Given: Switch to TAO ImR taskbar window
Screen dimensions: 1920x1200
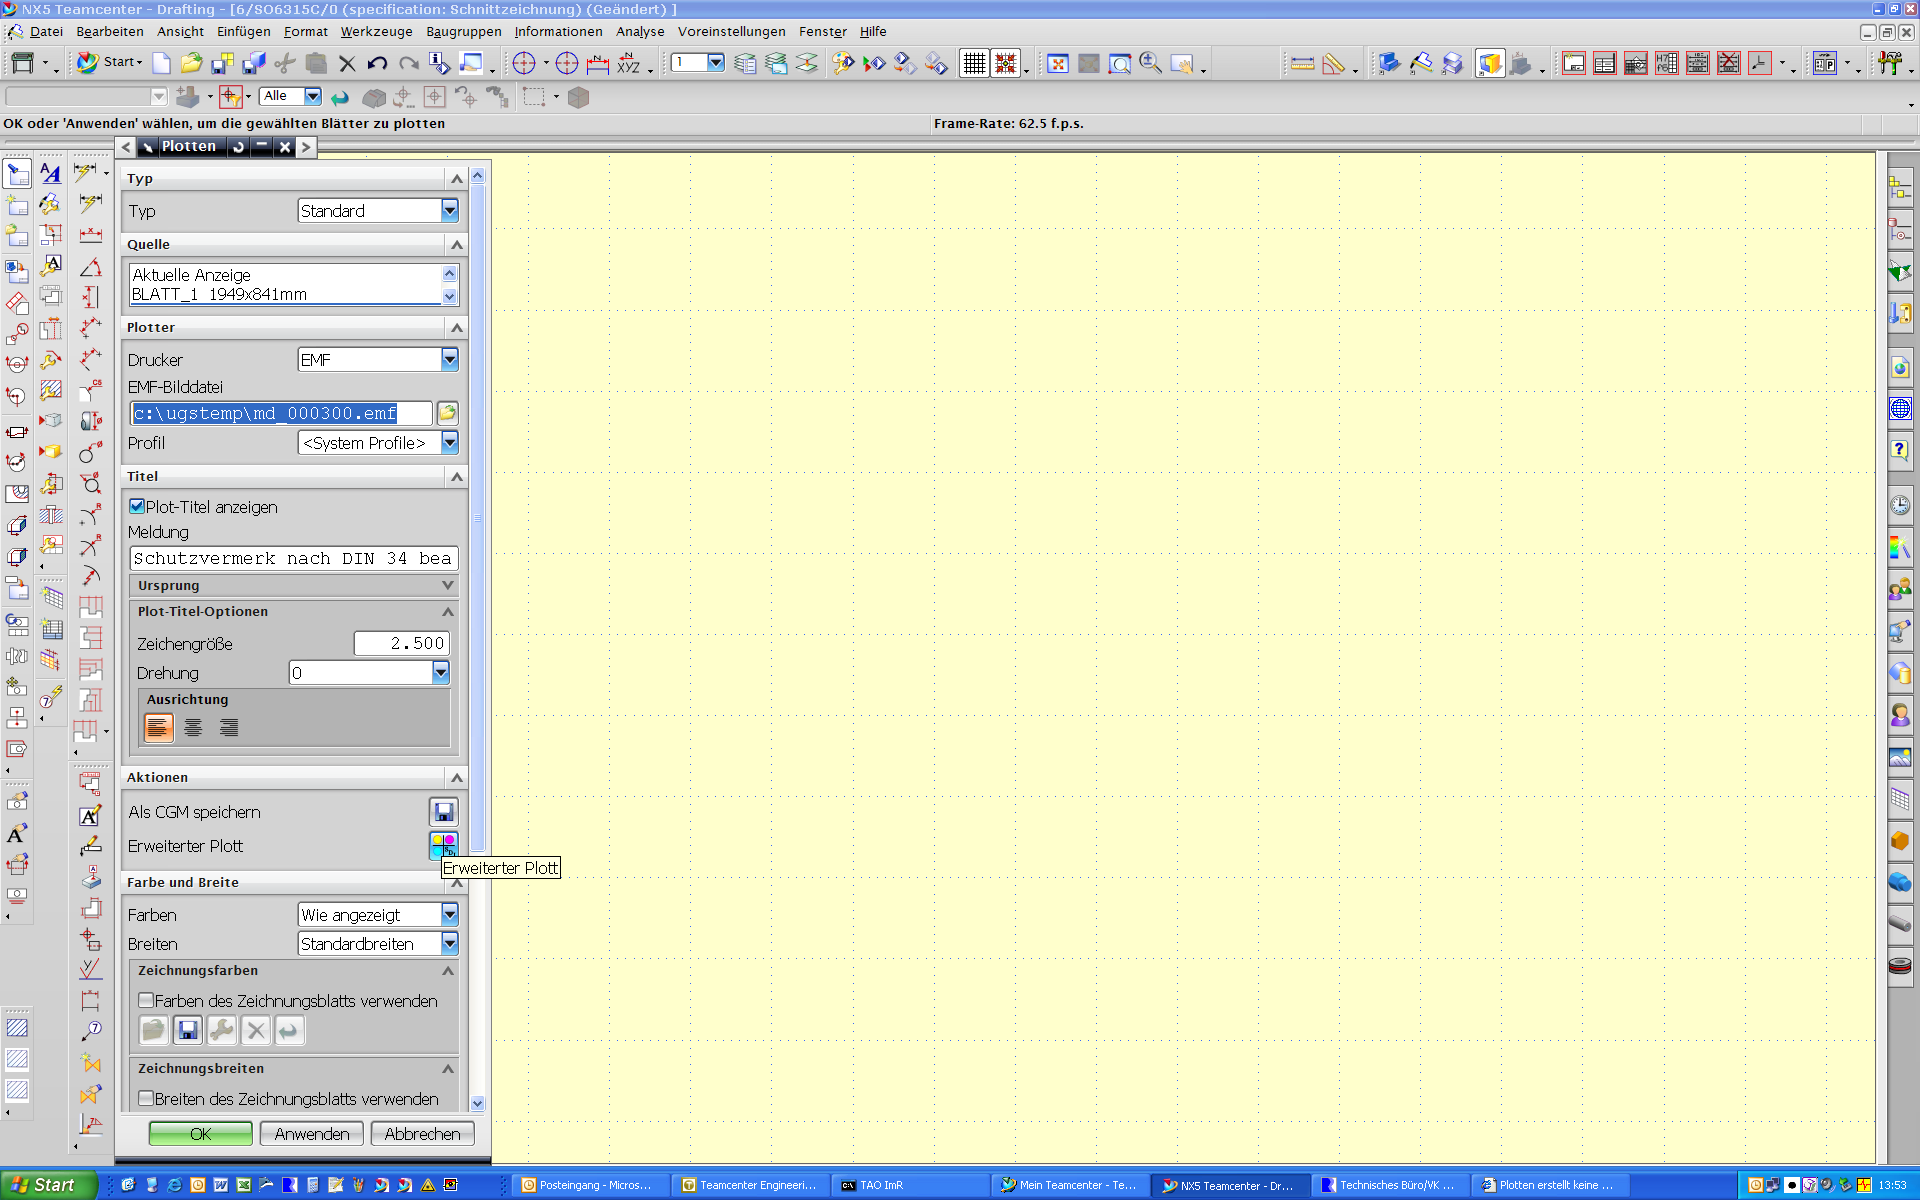Looking at the screenshot, I should (x=912, y=1185).
